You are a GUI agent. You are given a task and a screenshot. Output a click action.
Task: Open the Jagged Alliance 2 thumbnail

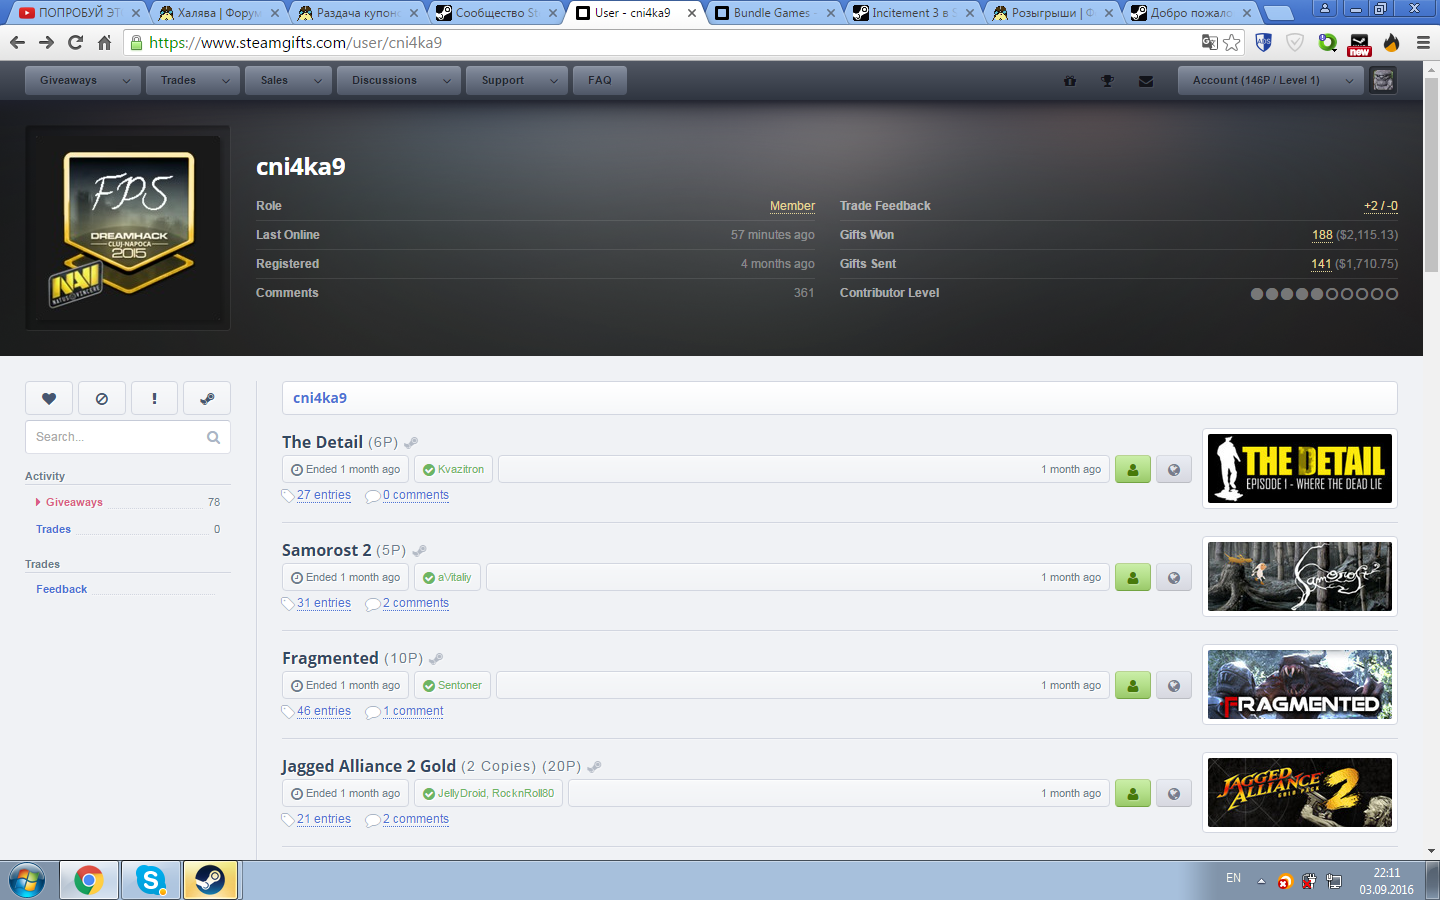pyautogui.click(x=1300, y=793)
